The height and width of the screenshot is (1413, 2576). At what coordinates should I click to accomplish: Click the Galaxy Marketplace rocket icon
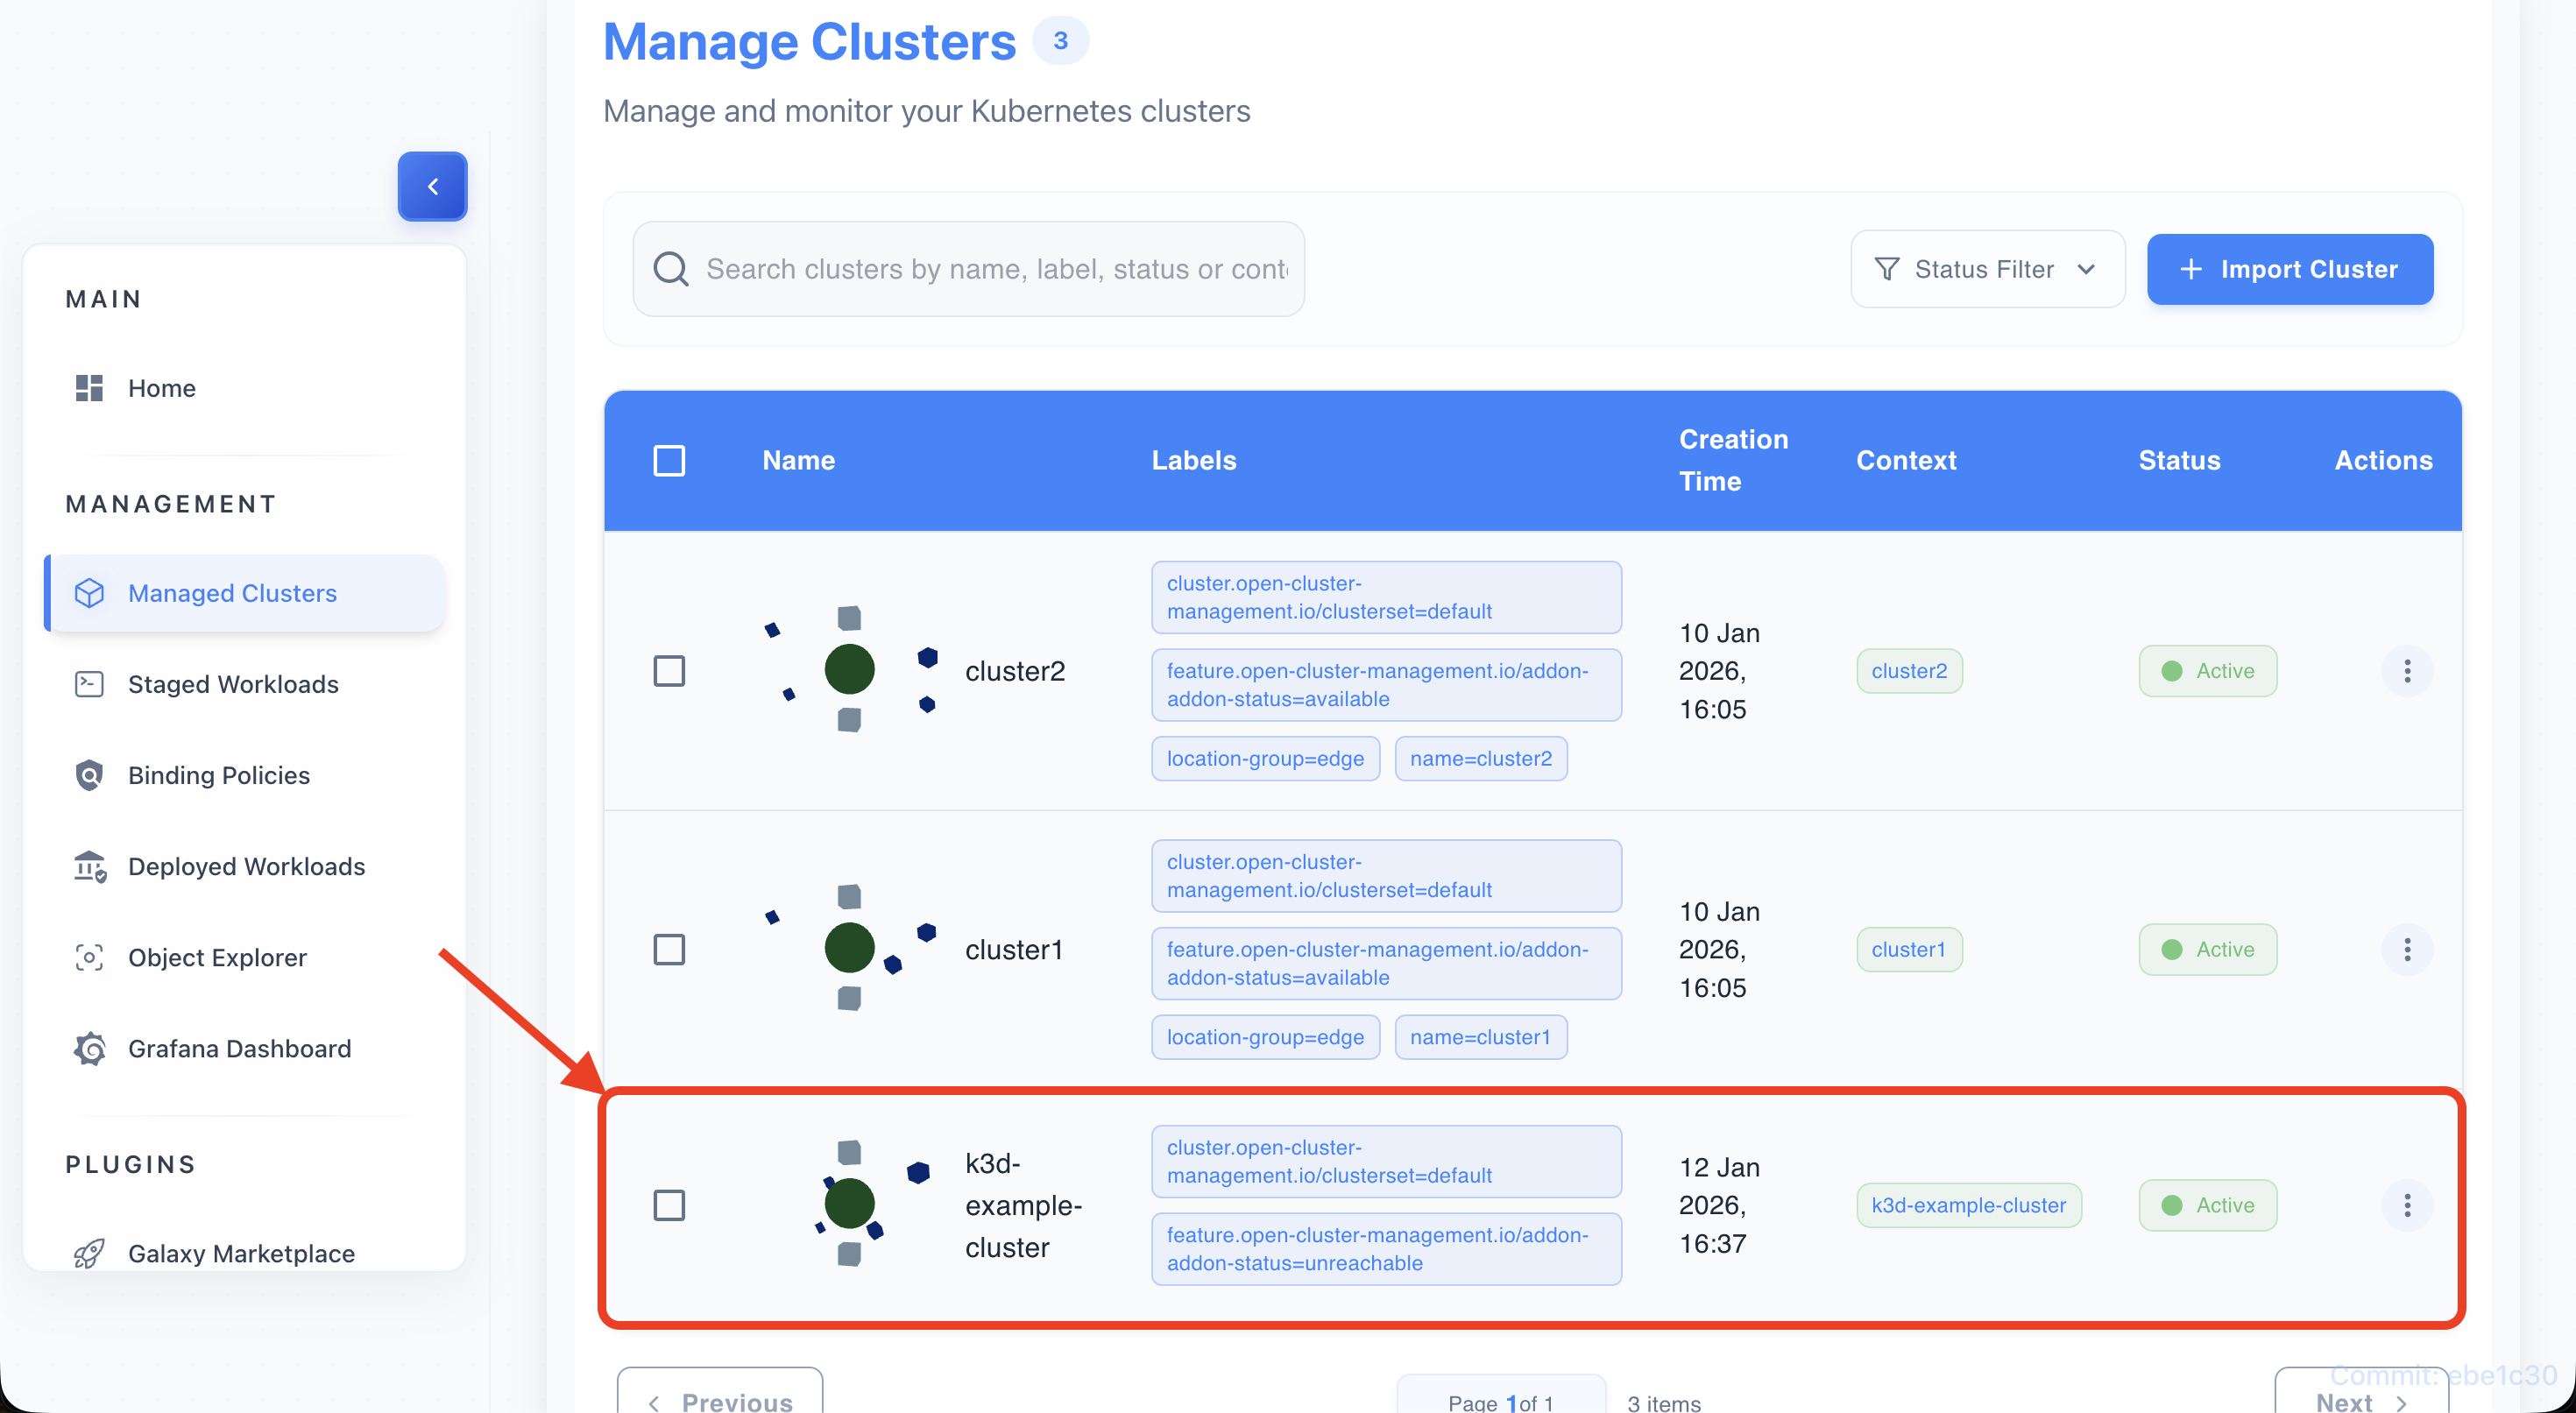(89, 1253)
